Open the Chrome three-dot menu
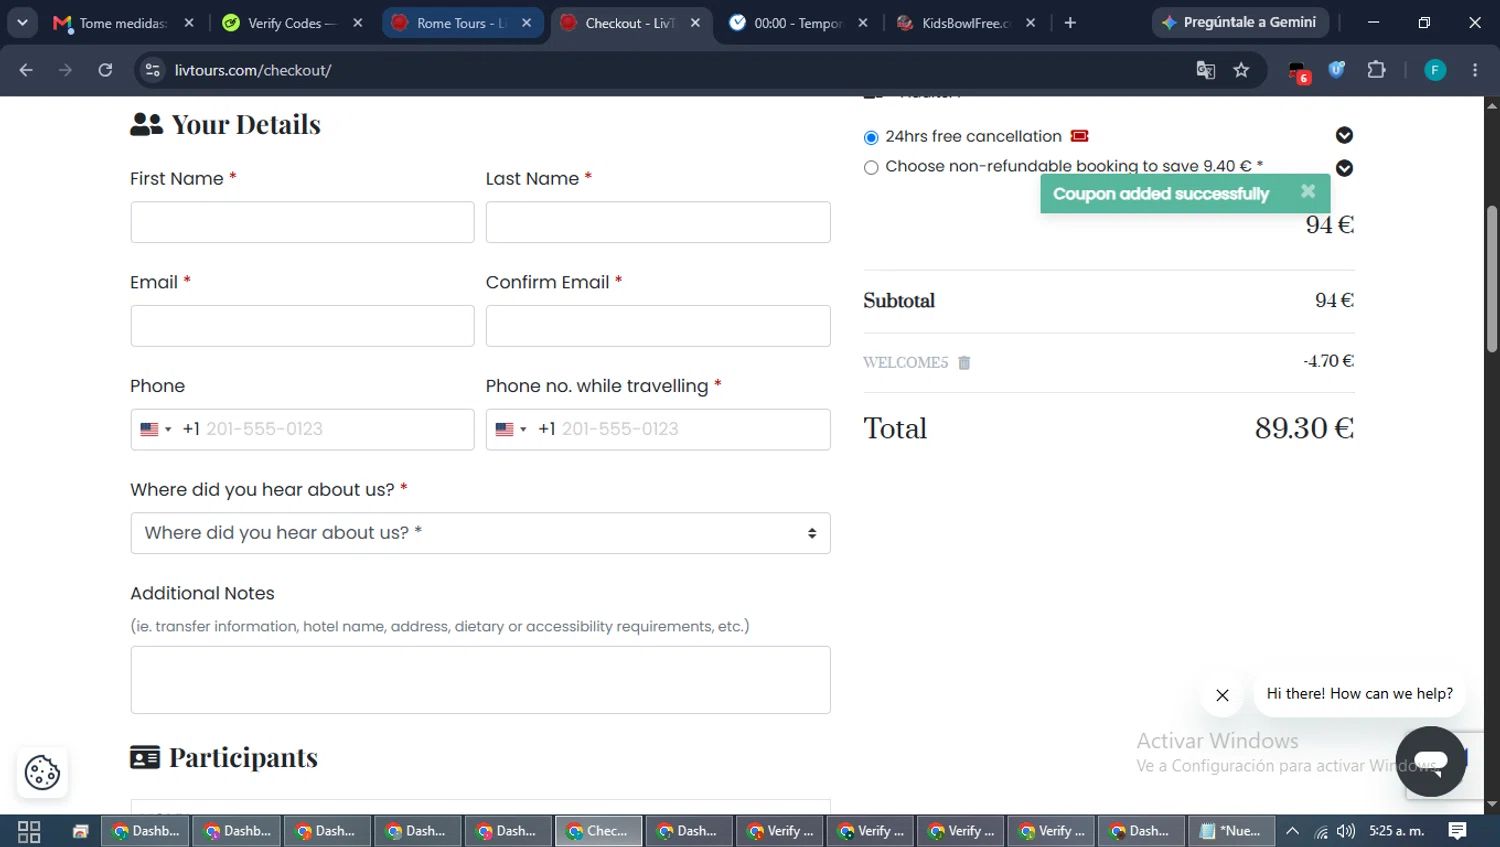This screenshot has height=847, width=1500. tap(1475, 70)
